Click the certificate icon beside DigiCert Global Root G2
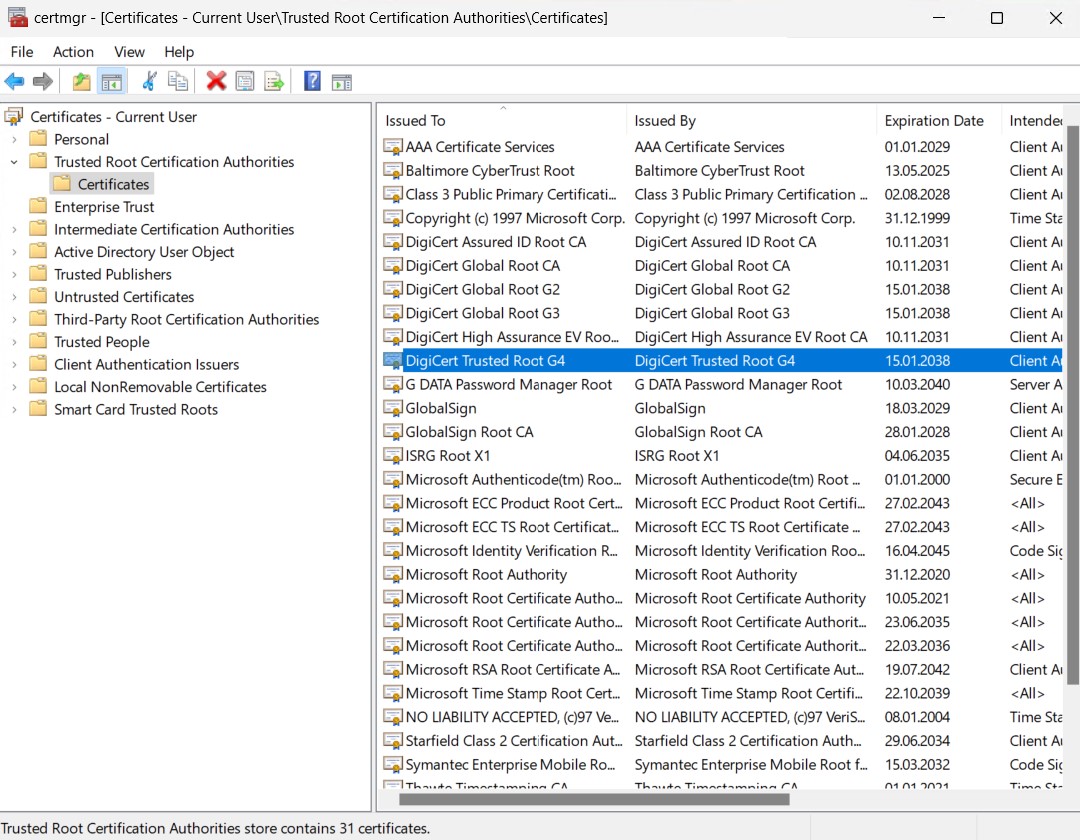Screen dimensions: 1080x840 393,290
